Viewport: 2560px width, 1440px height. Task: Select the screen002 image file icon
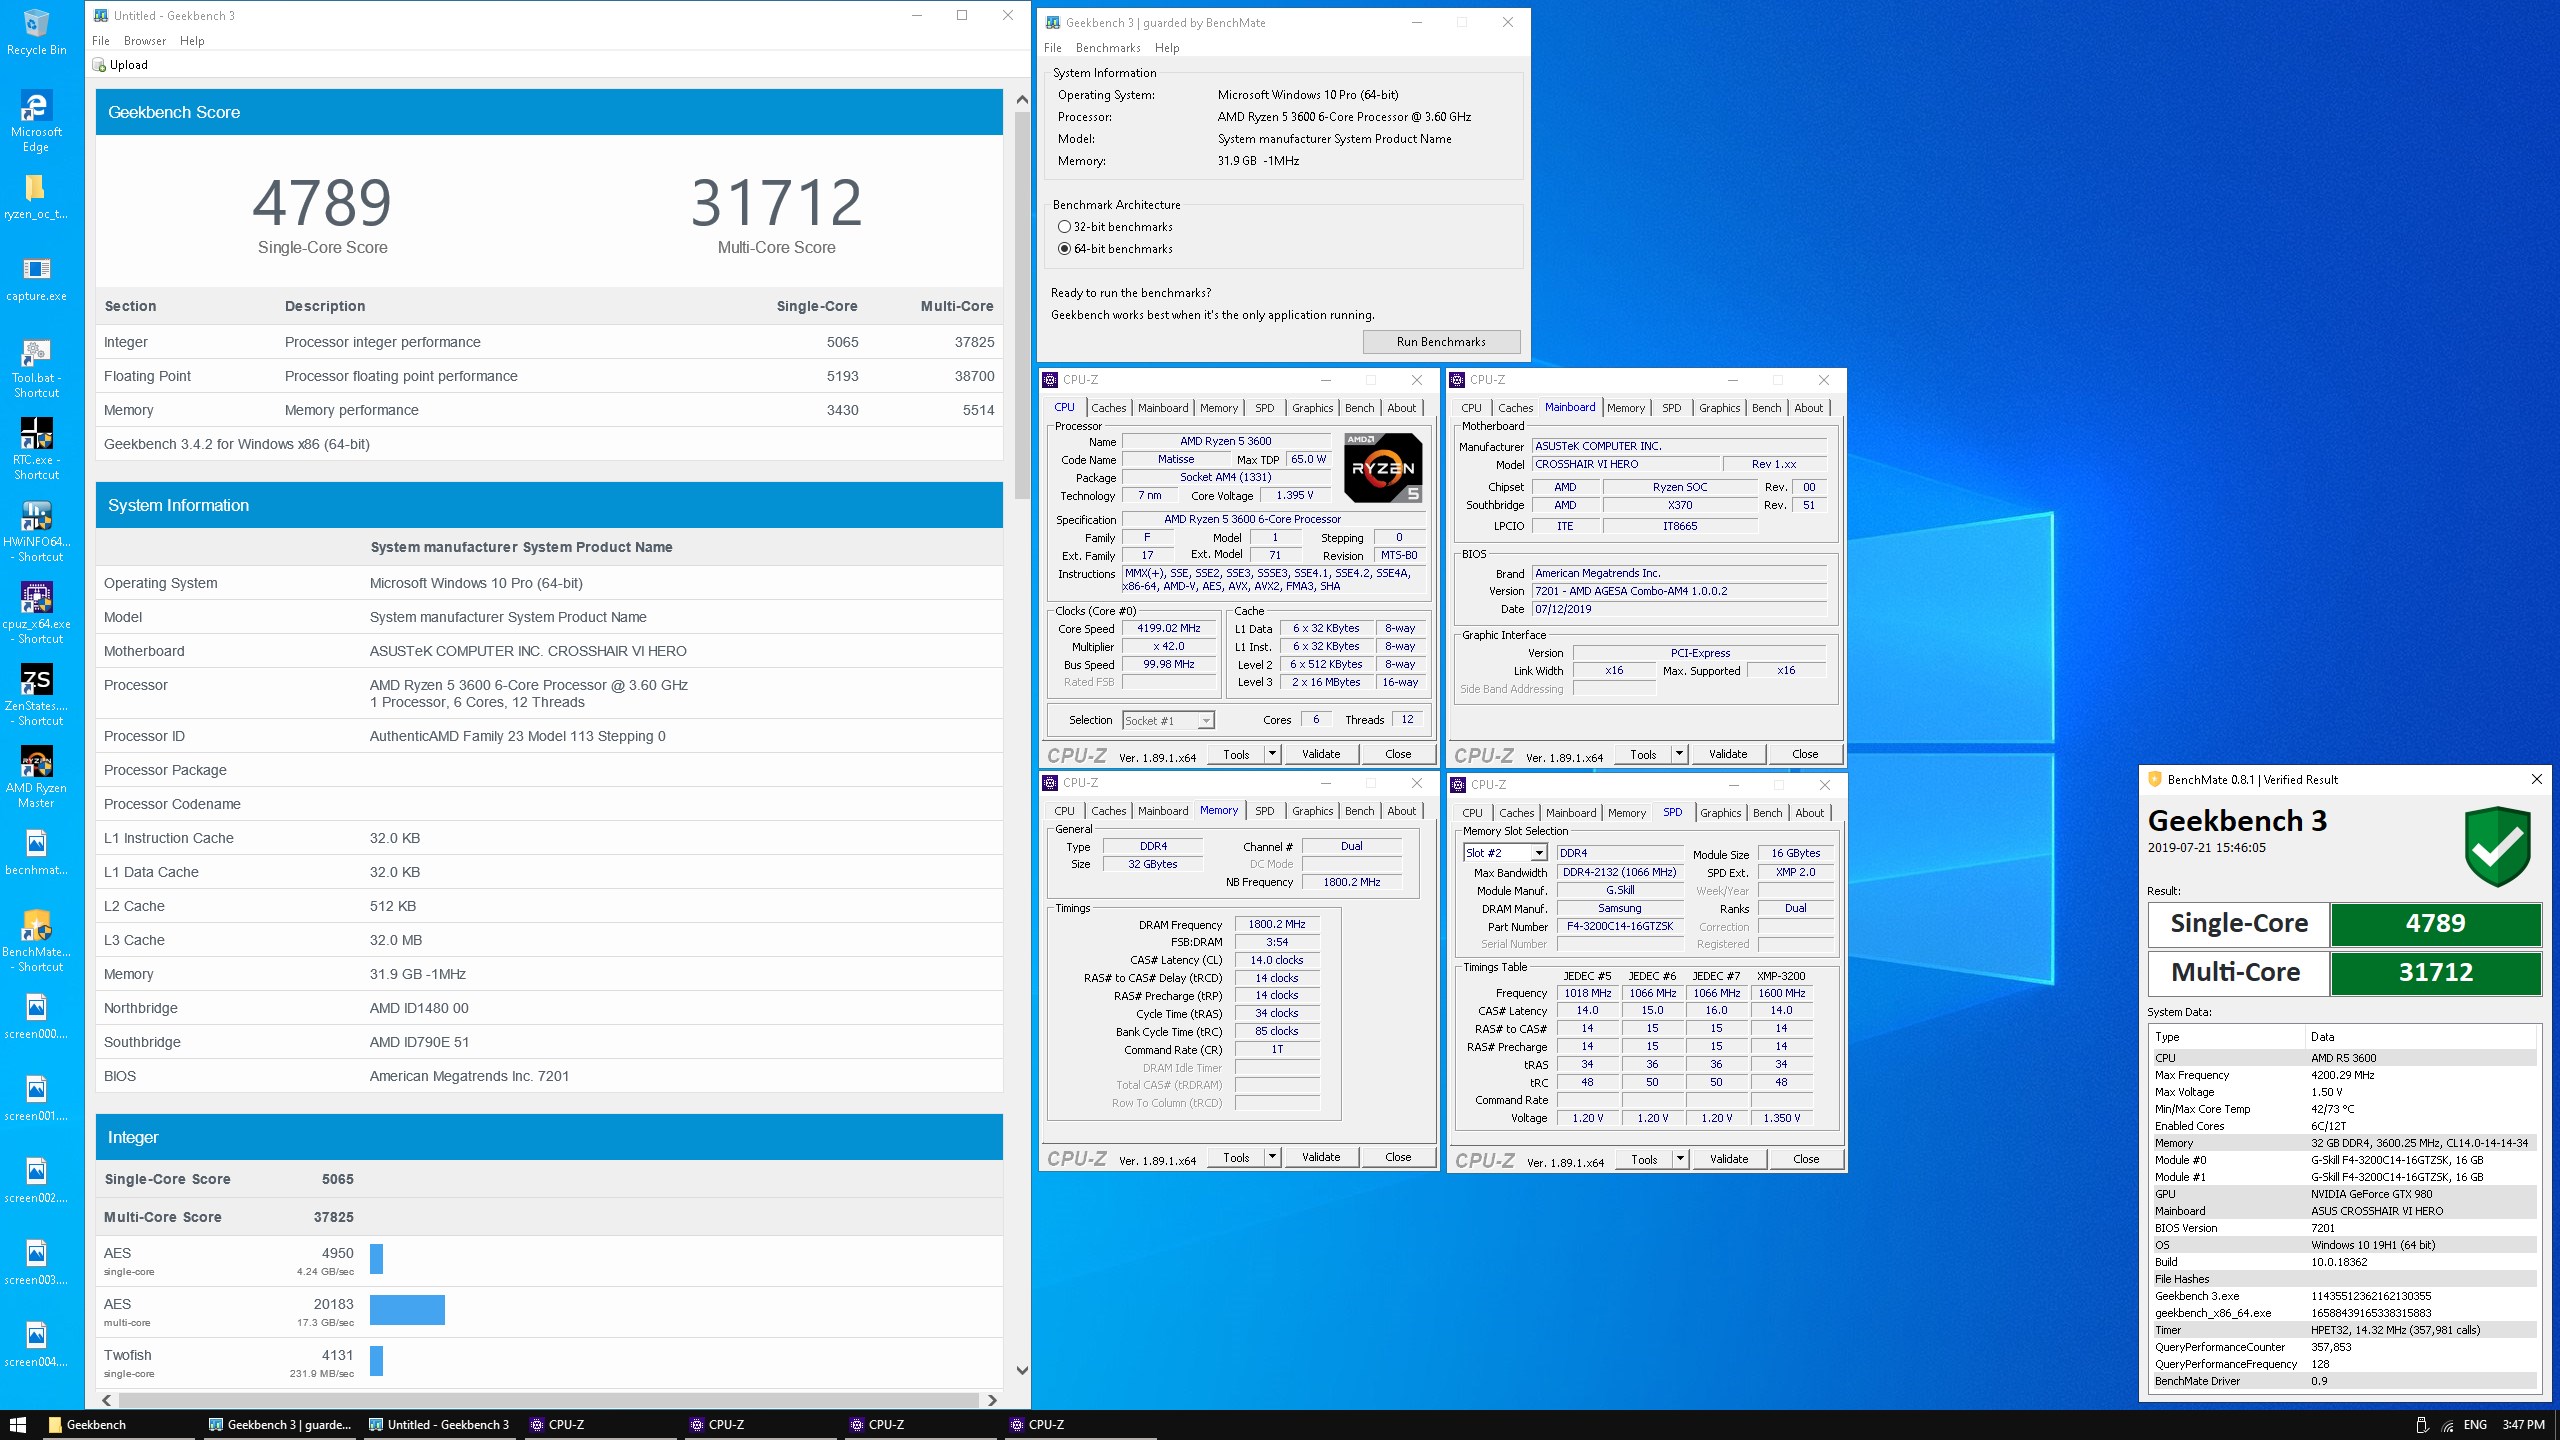(x=36, y=1181)
